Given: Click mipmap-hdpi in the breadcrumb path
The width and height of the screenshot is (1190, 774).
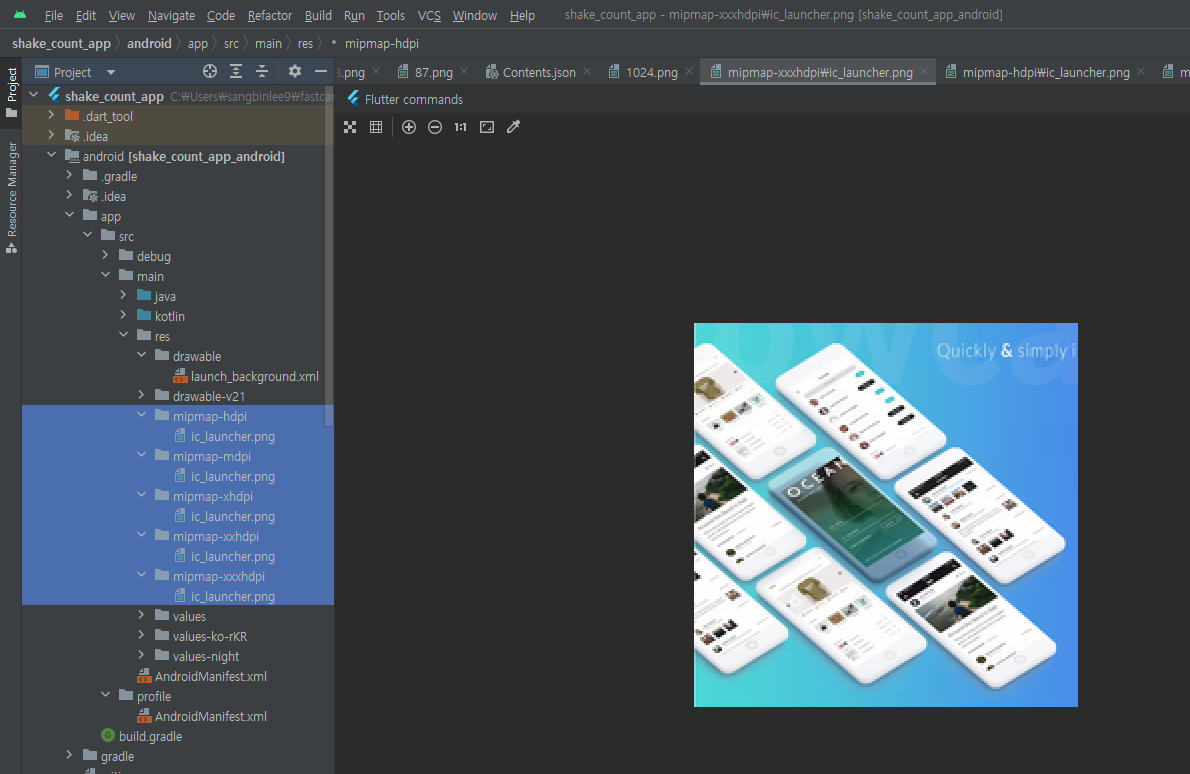Looking at the screenshot, I should tap(382, 43).
